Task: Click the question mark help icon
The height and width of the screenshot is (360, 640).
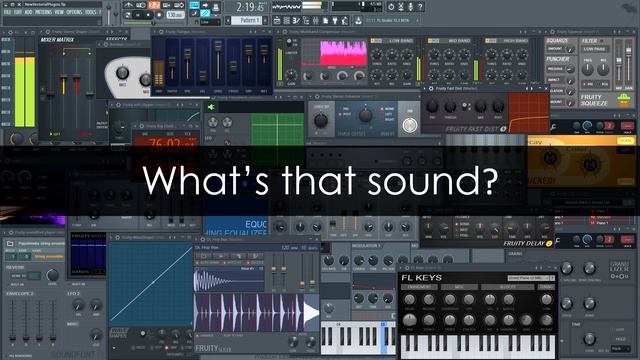Action: click(420, 7)
